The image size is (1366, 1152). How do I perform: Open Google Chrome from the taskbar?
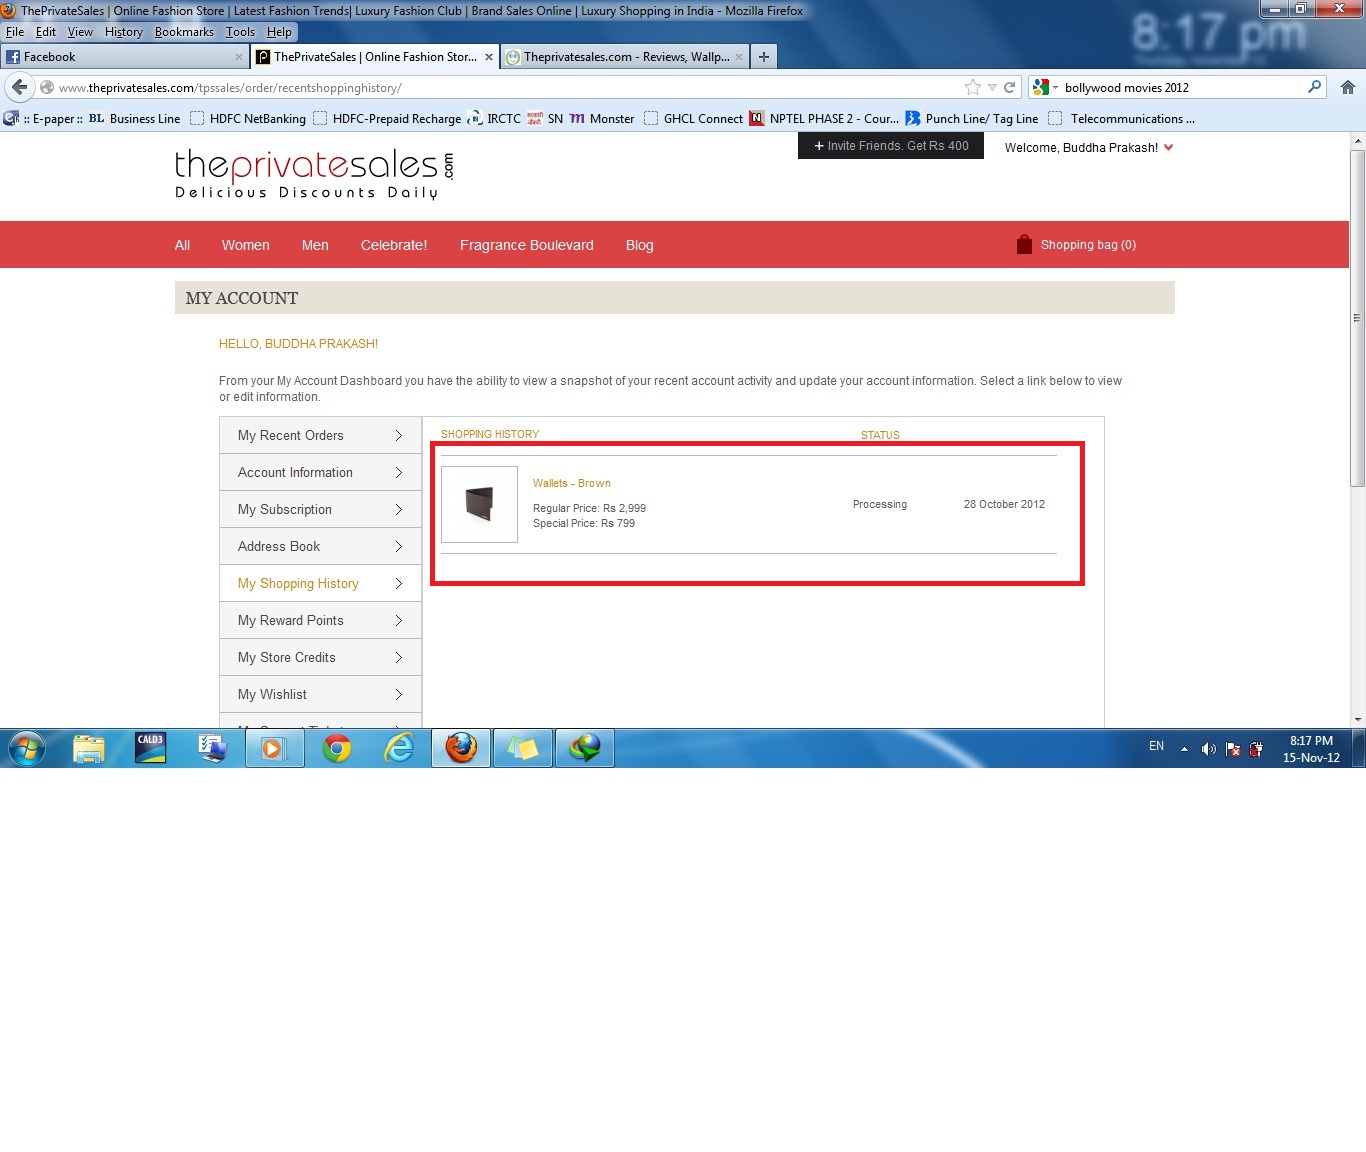pos(337,748)
